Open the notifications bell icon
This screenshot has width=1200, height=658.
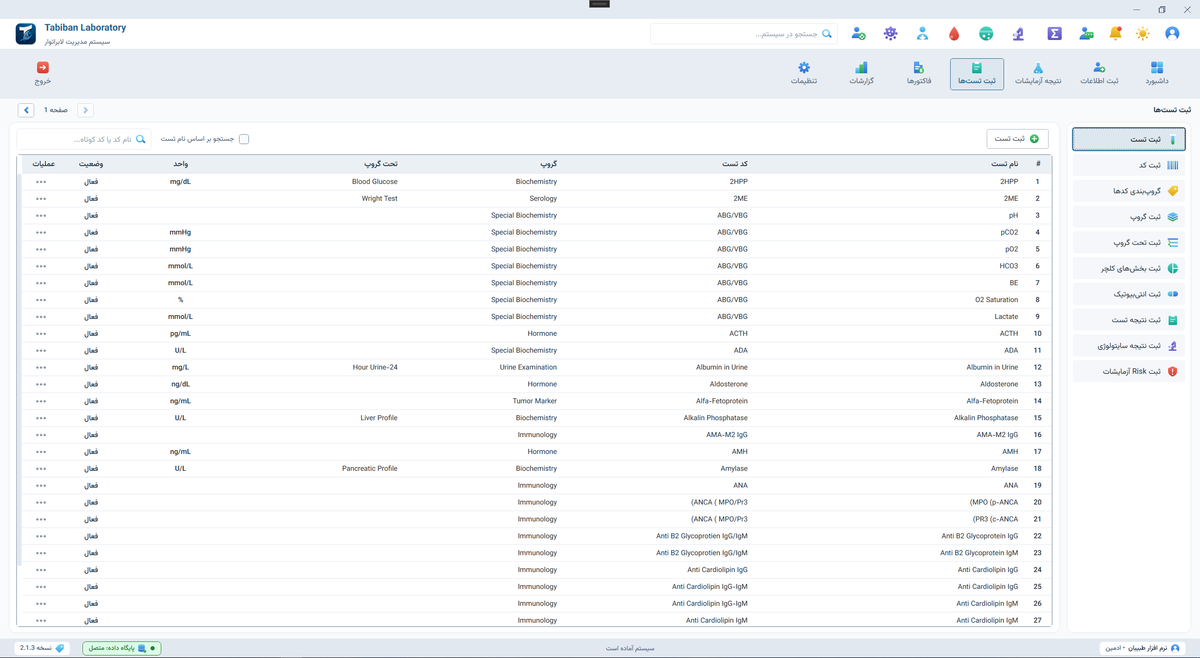click(x=1115, y=33)
